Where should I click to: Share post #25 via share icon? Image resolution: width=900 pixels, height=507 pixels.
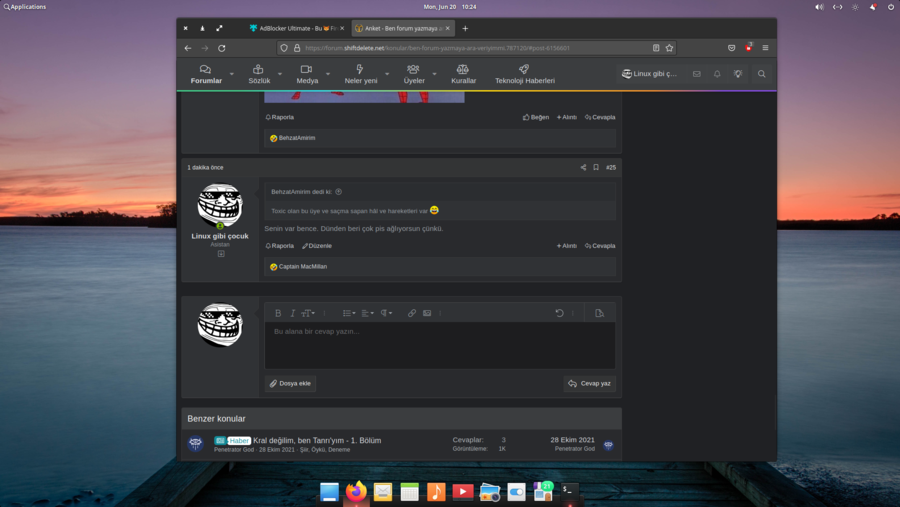click(x=583, y=167)
